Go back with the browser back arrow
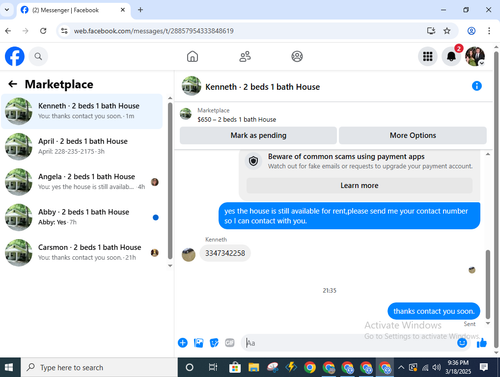The image size is (500, 377). pos(8,31)
